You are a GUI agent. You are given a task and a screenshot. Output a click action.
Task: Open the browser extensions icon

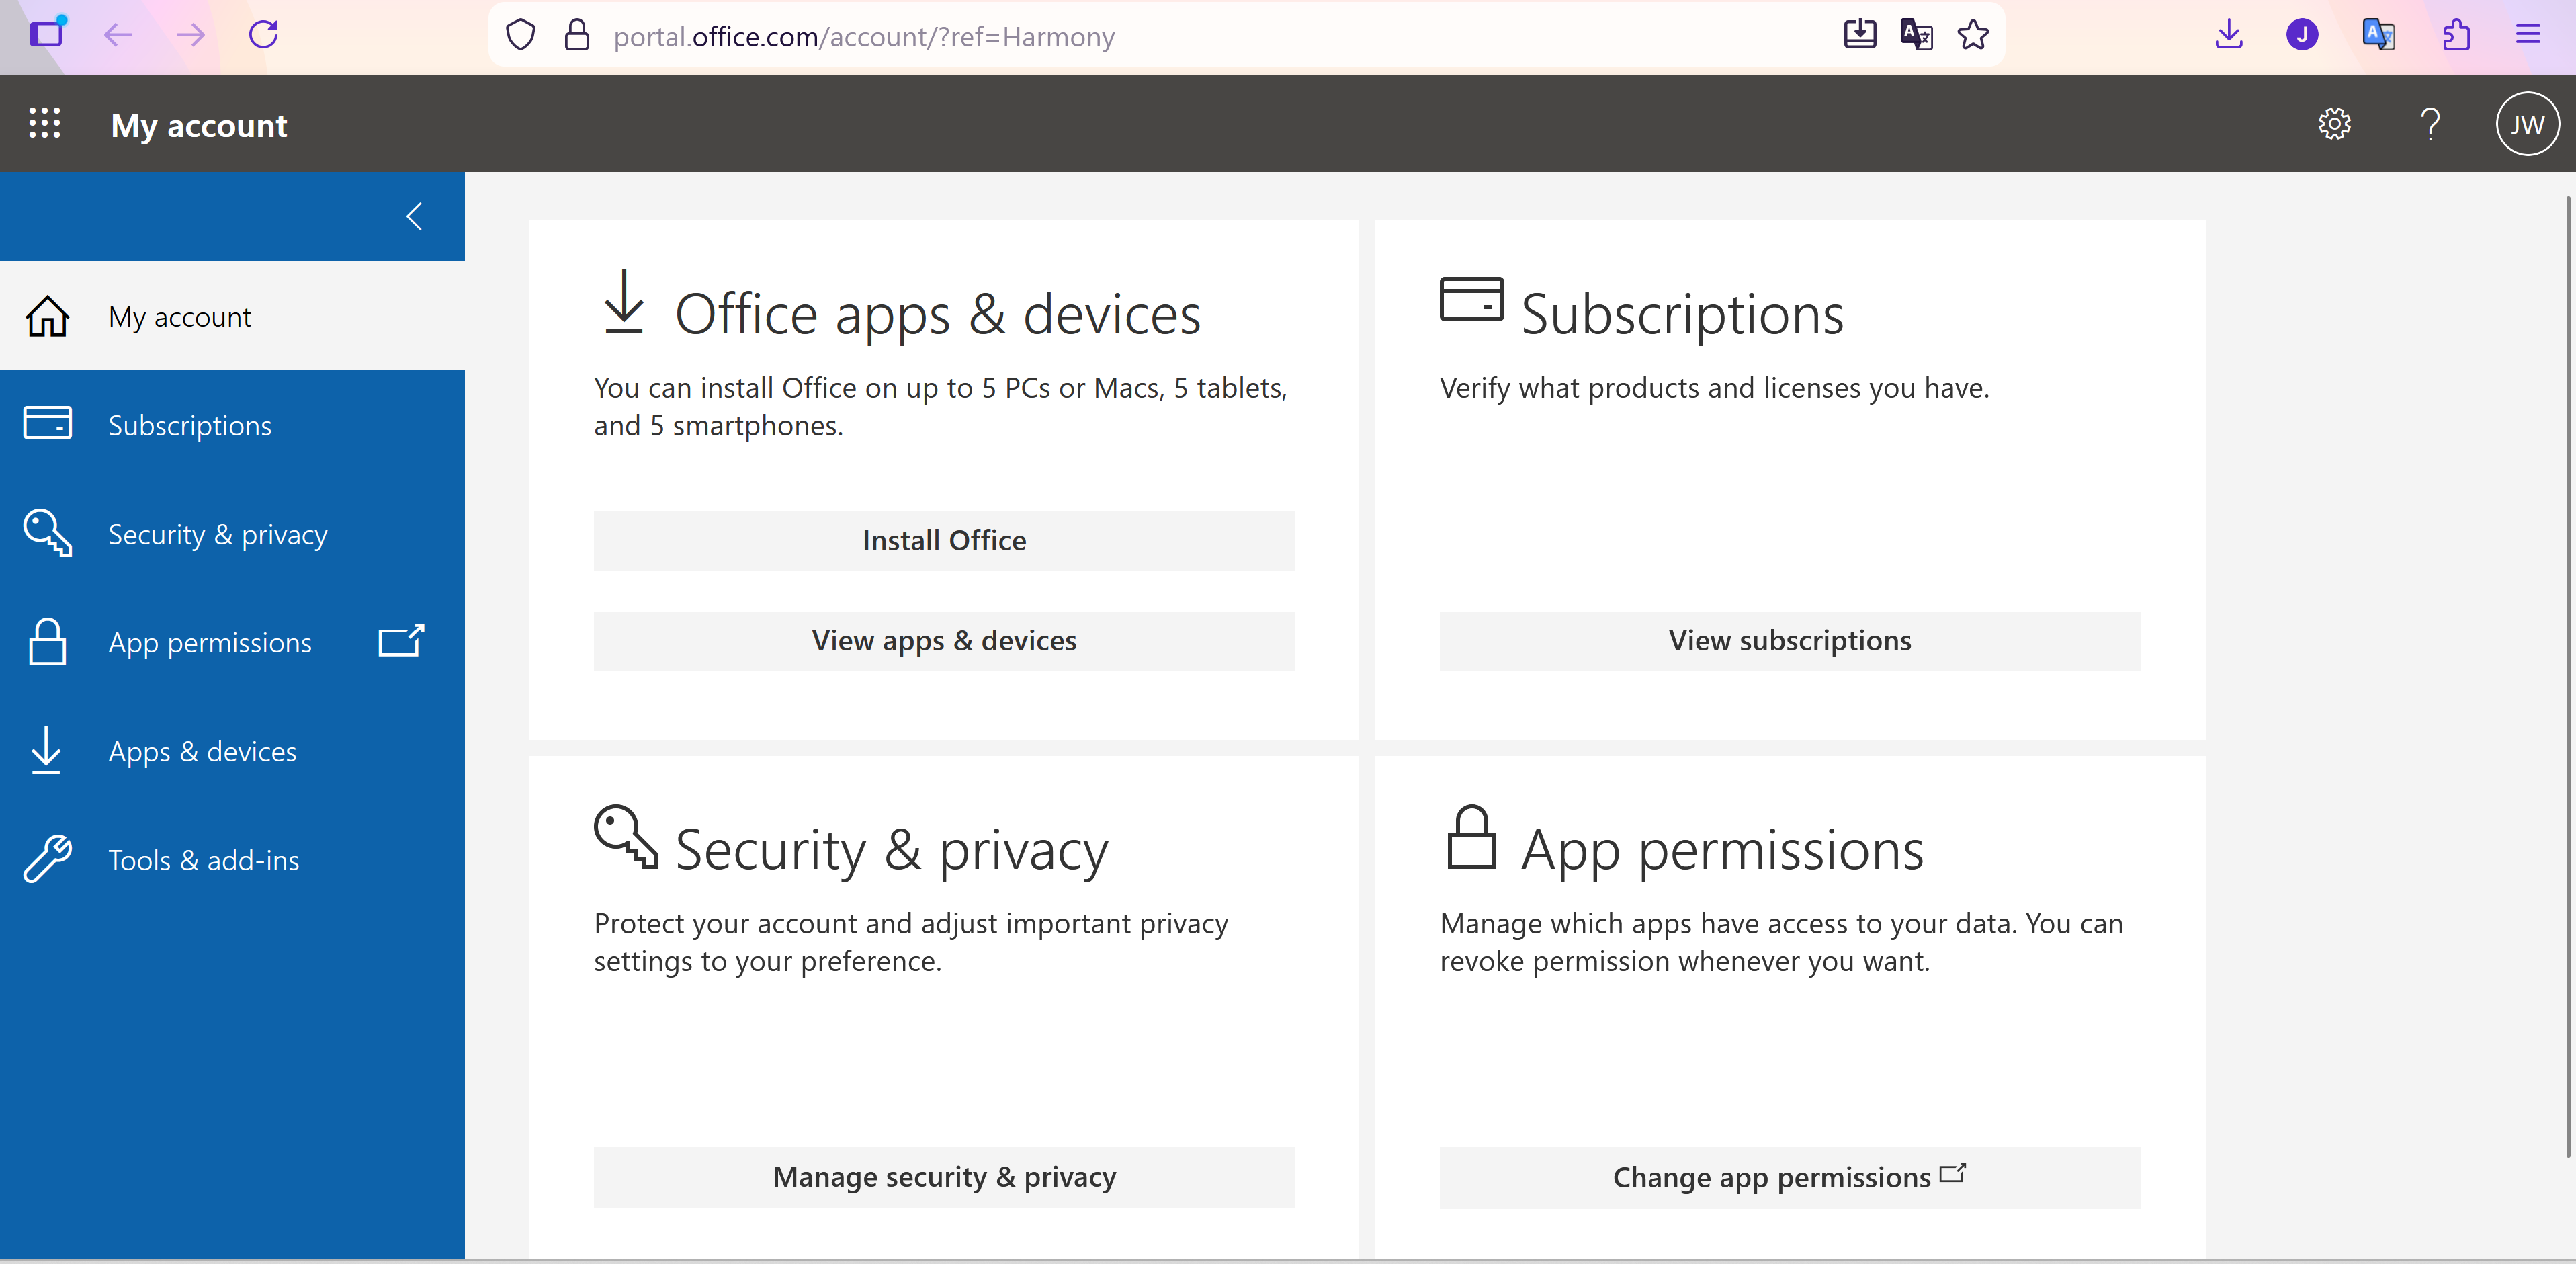(2456, 35)
